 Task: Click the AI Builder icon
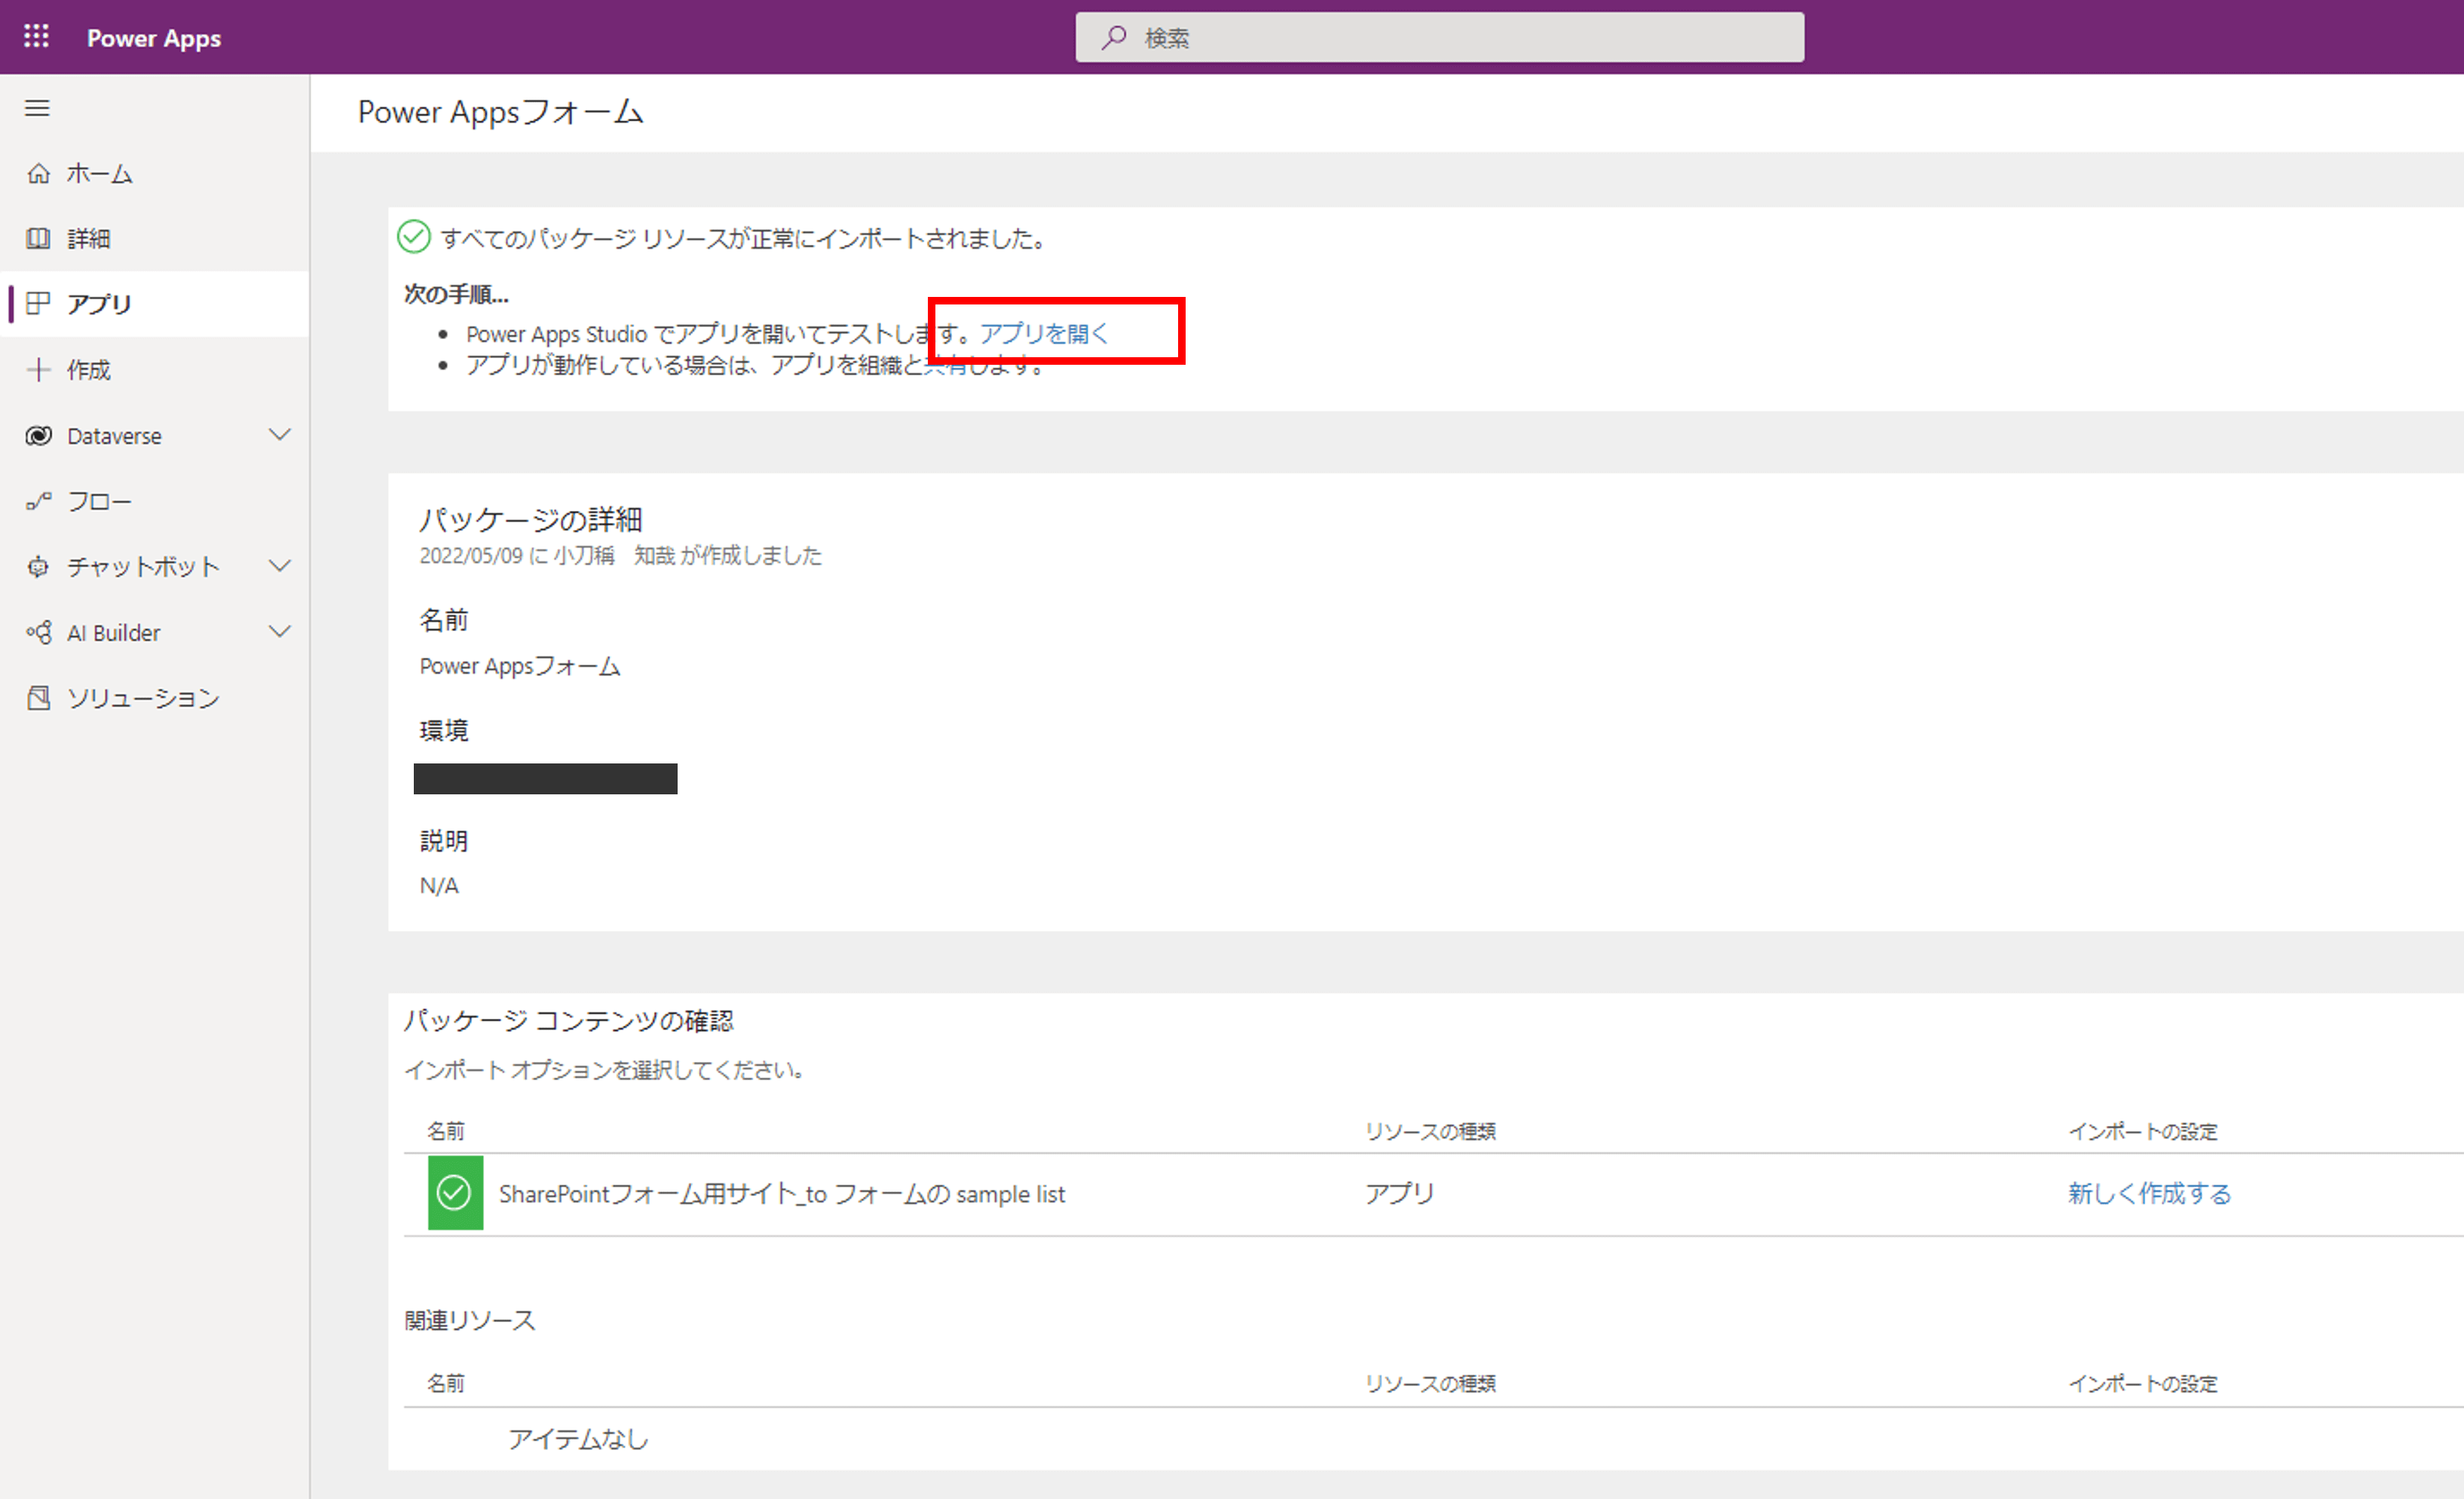tap(38, 633)
